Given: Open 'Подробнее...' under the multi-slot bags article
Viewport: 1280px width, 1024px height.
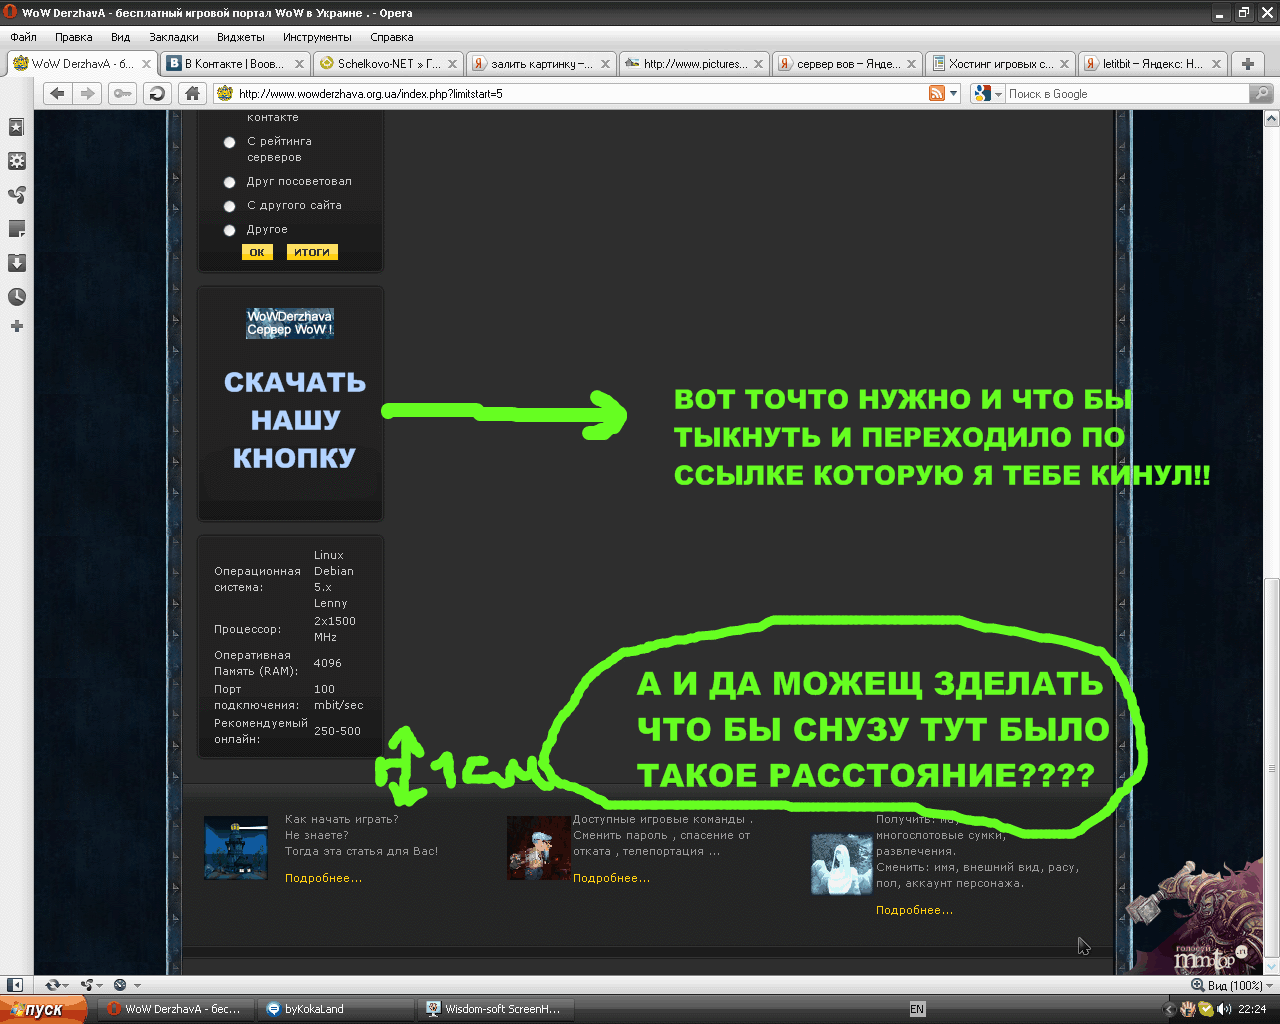Looking at the screenshot, I should click(x=914, y=910).
